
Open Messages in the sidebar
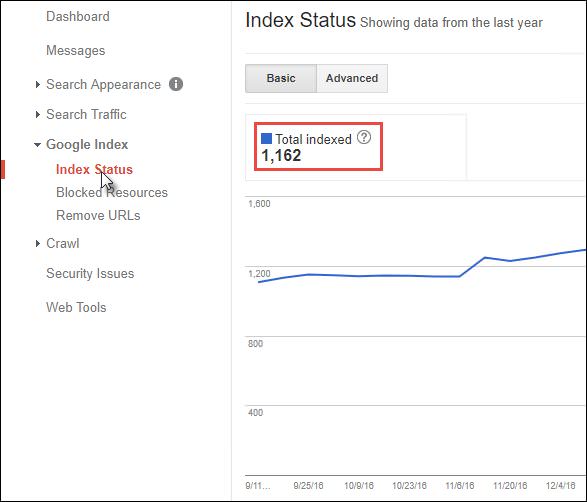tap(76, 51)
